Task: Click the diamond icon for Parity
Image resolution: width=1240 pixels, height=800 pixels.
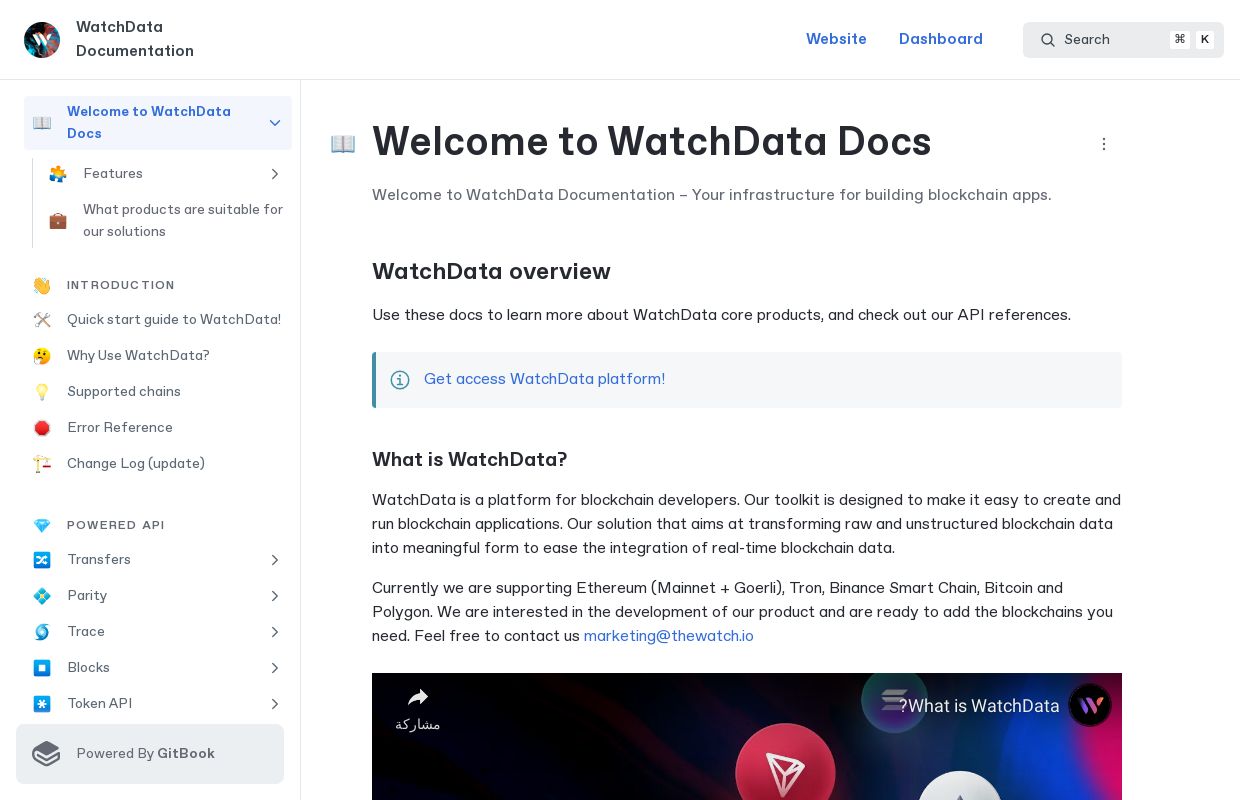Action: pos(42,596)
